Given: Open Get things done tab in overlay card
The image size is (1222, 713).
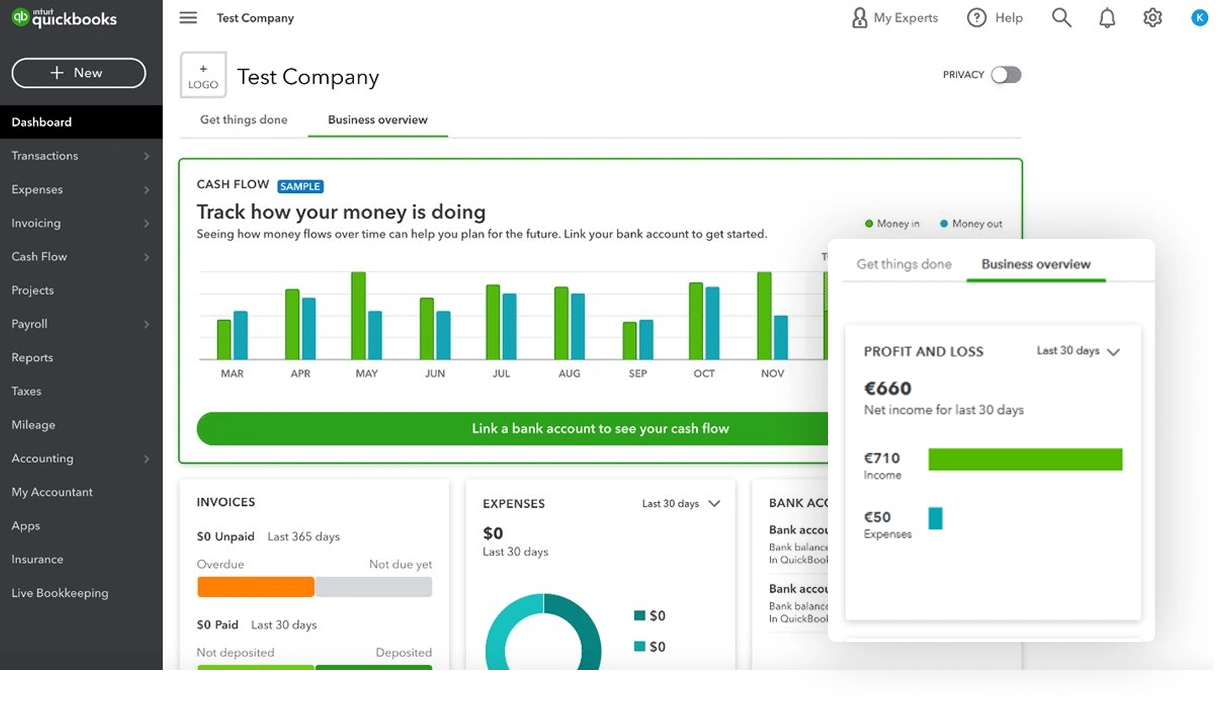Looking at the screenshot, I should coord(904,264).
